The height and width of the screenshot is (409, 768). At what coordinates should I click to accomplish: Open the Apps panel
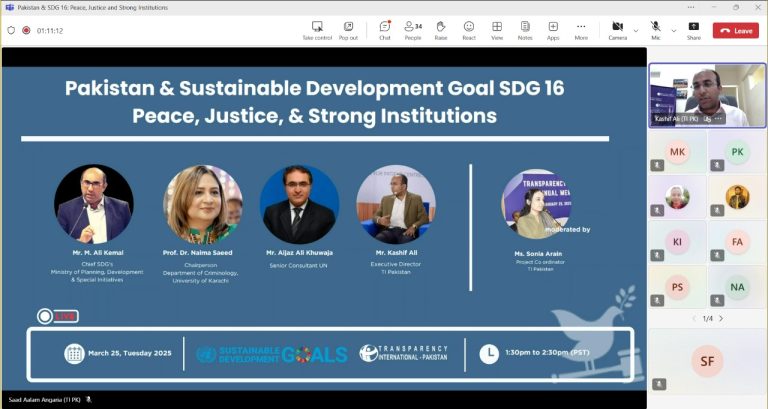[553, 30]
